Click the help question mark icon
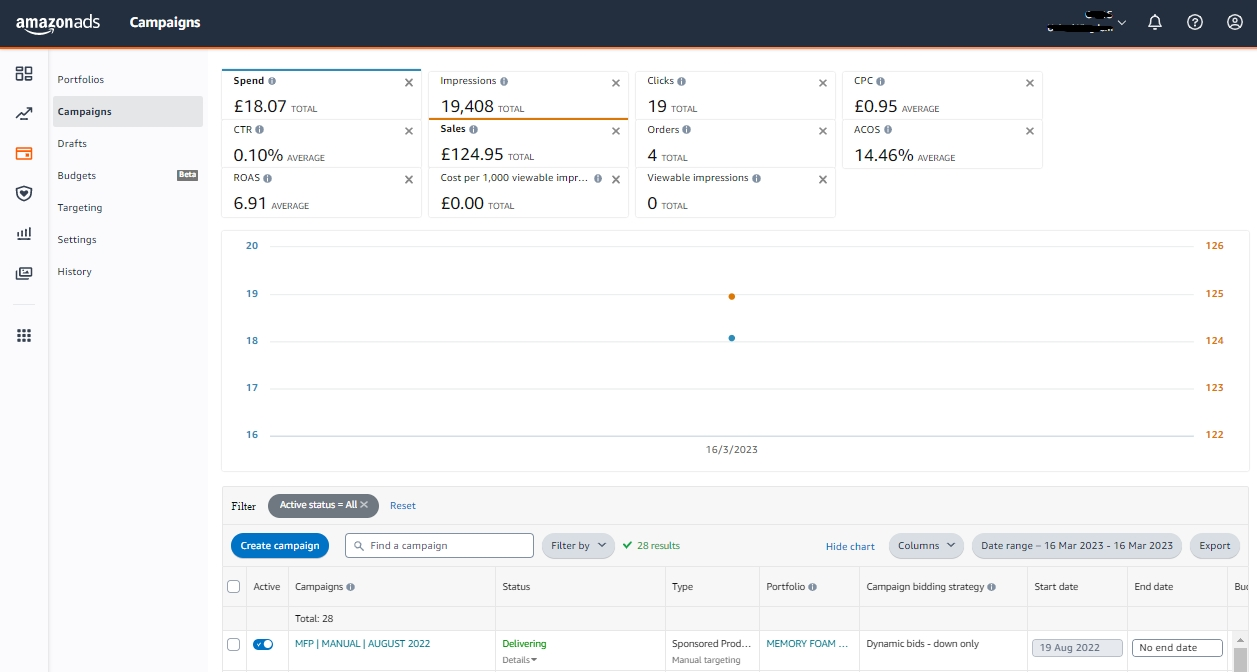1257x672 pixels. point(1195,22)
